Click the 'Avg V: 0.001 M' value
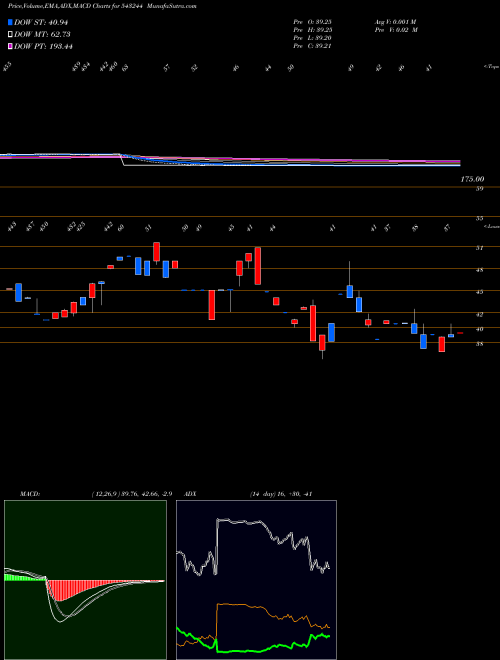This screenshot has height=660, width=500. click(x=395, y=22)
